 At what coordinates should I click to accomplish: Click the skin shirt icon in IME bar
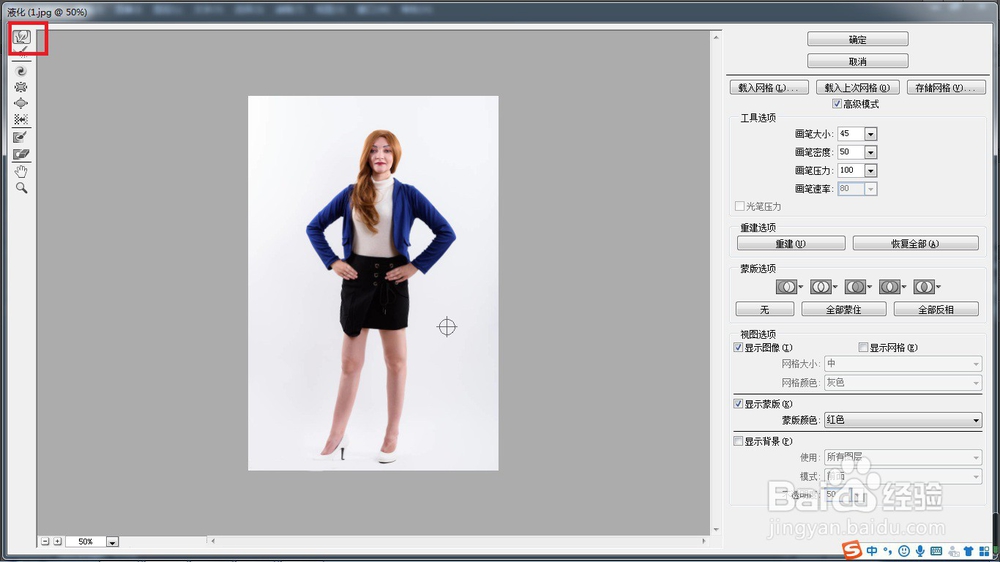point(969,551)
